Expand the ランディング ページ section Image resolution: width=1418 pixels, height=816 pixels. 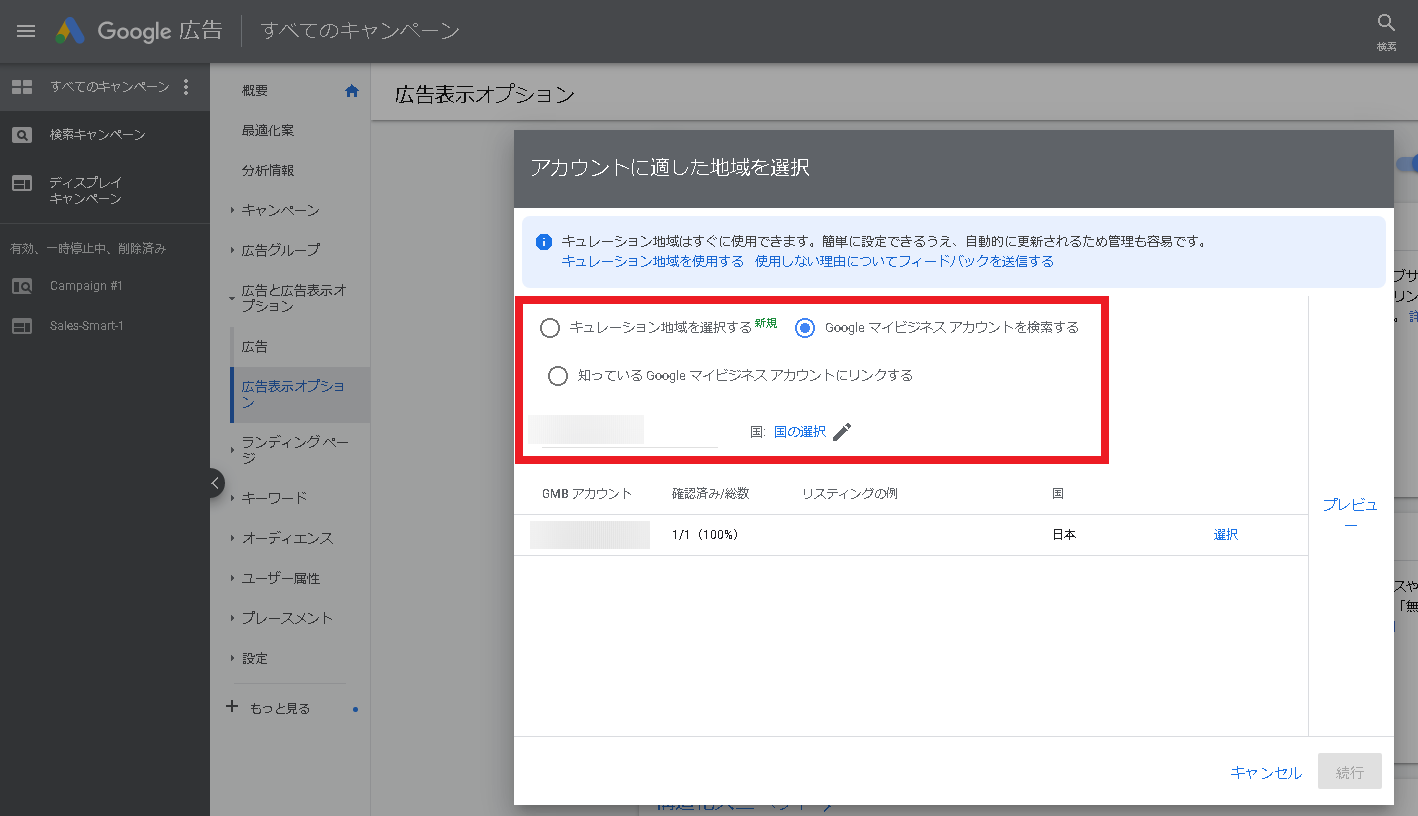tap(232, 449)
